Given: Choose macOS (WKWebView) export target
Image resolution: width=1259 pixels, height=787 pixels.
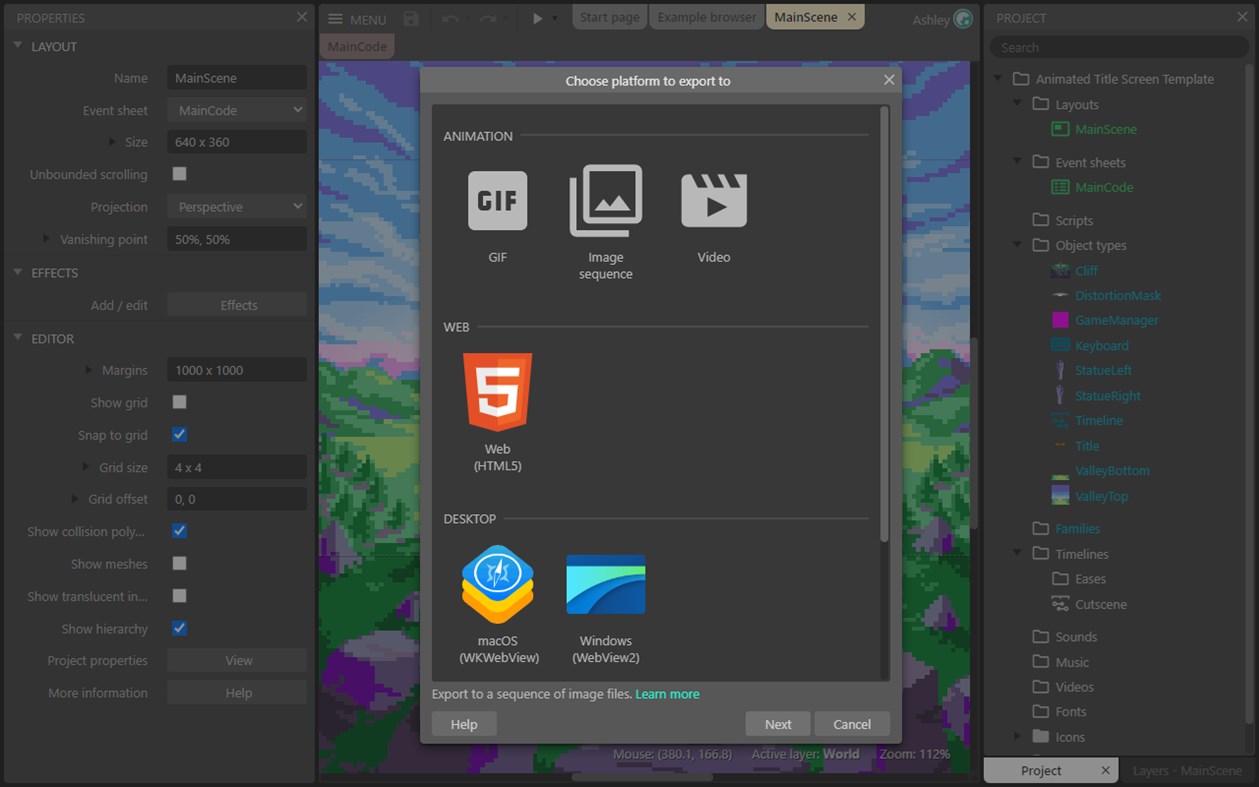Looking at the screenshot, I should point(497,585).
